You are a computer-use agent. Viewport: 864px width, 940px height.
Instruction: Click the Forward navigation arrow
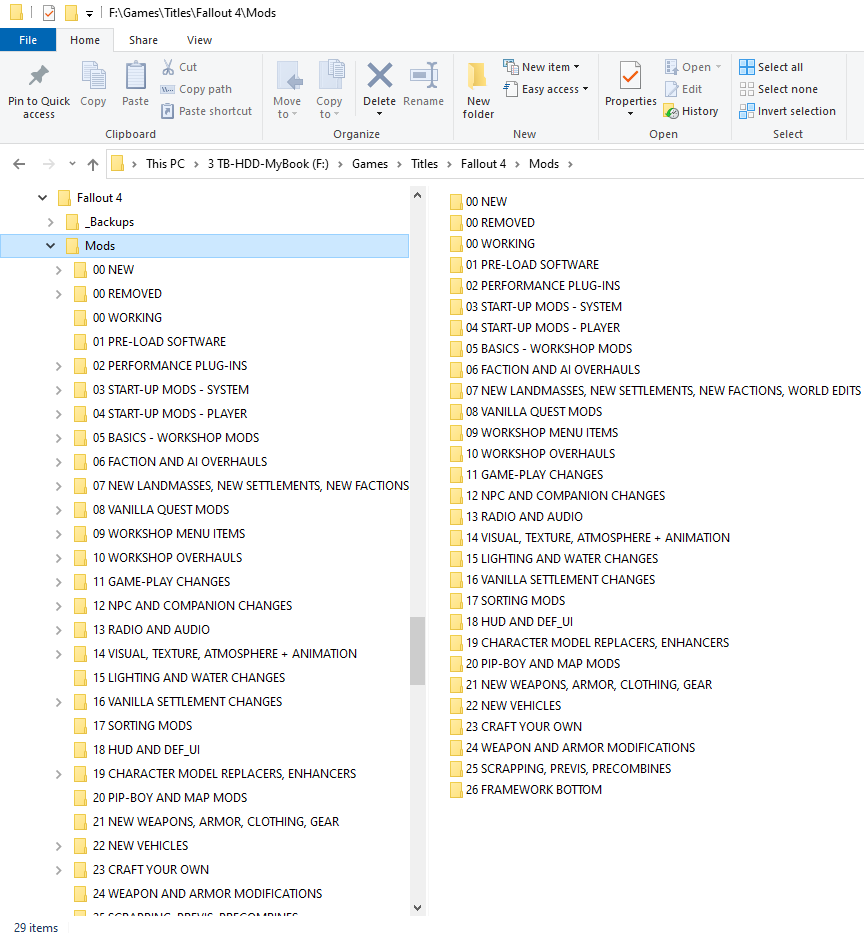pyautogui.click(x=49, y=164)
